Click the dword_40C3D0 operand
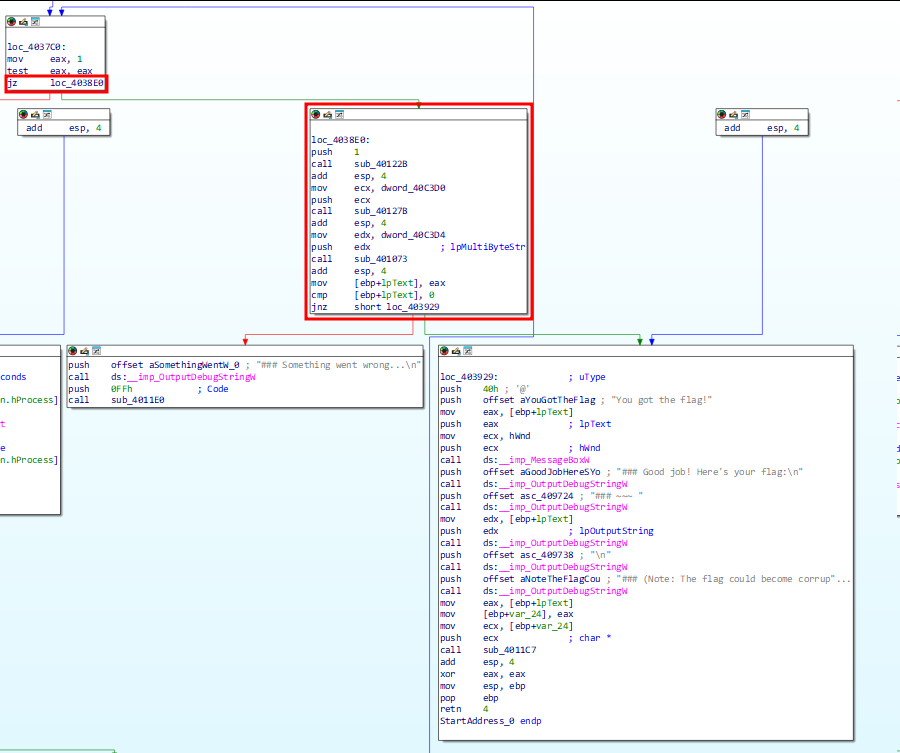This screenshot has height=753, width=900. [x=413, y=188]
